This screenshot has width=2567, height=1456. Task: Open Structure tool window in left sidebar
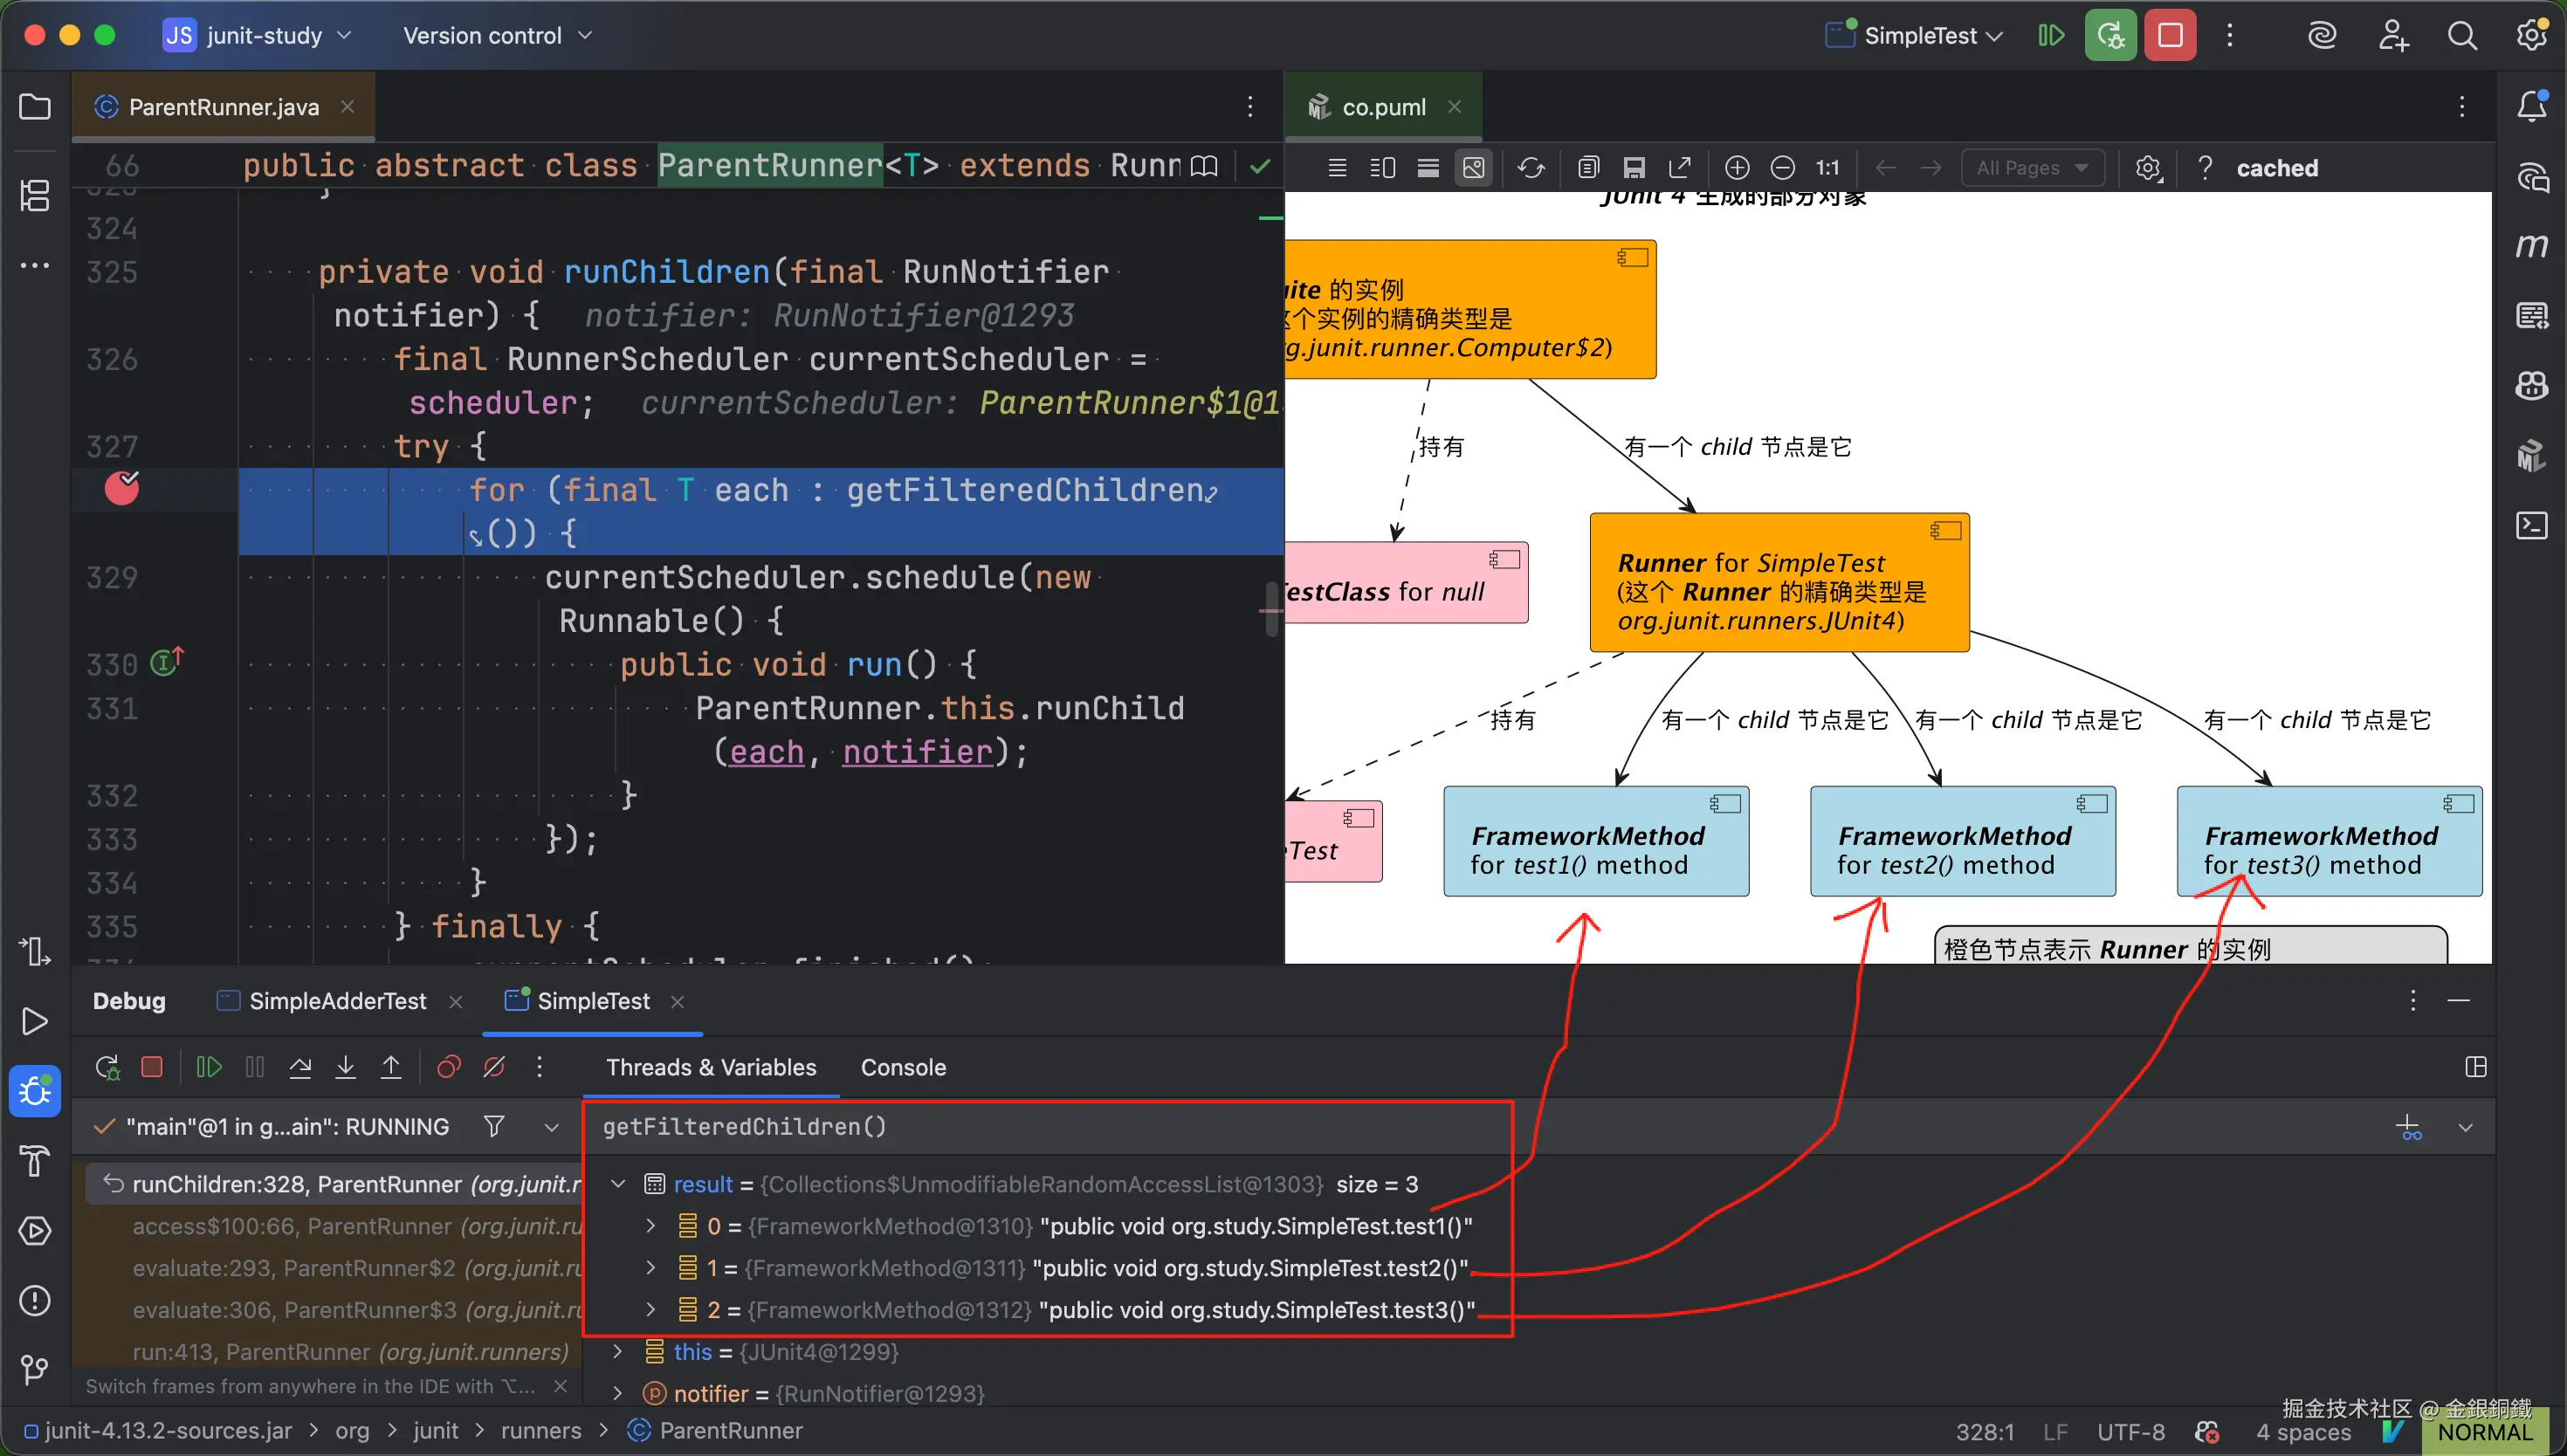pos(35,195)
